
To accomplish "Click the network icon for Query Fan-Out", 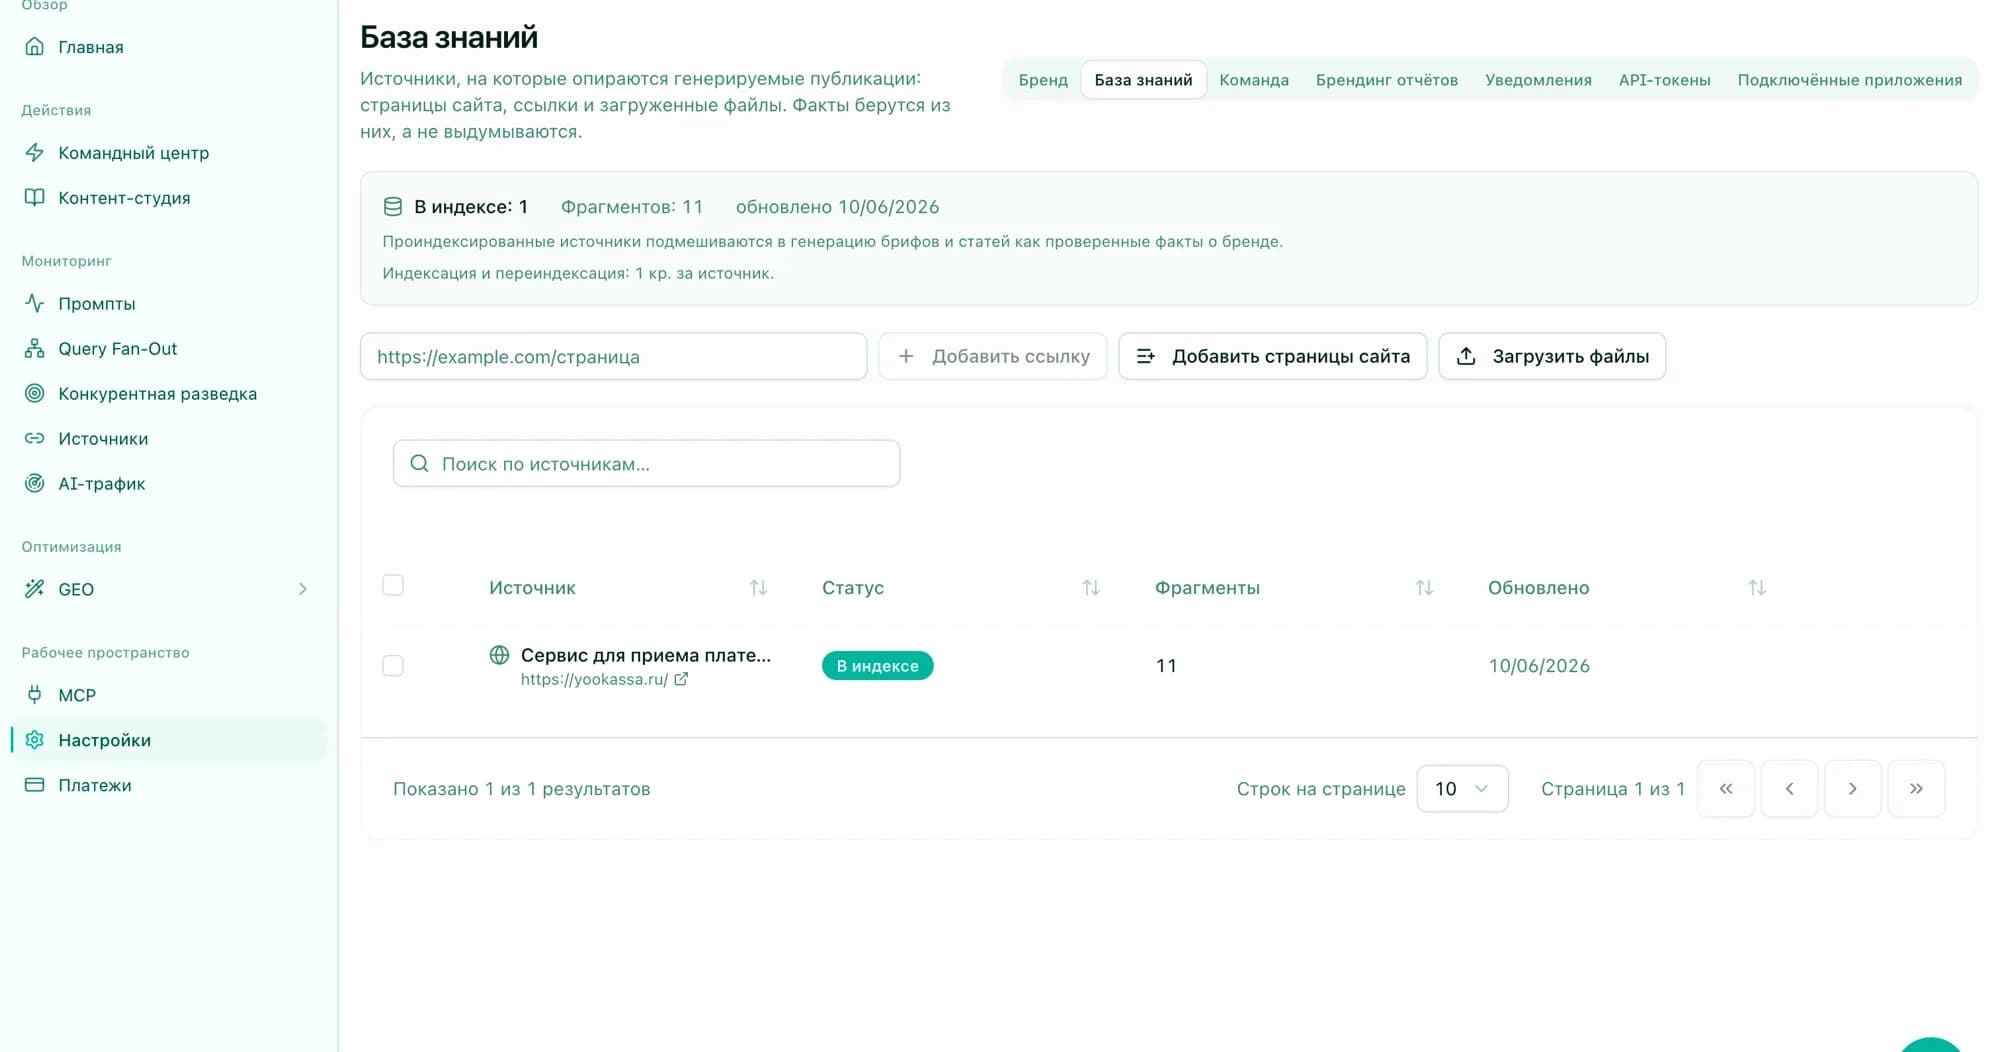I will click(x=34, y=348).
